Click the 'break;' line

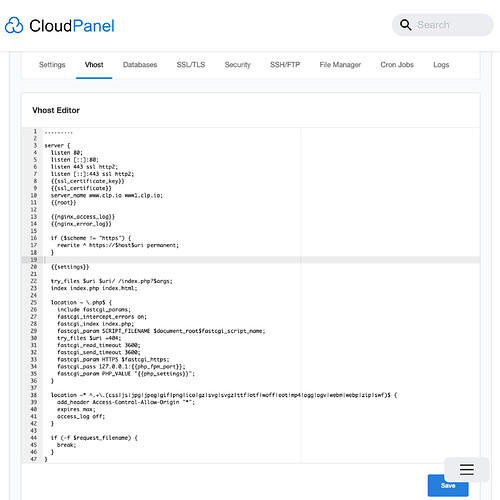coord(67,445)
